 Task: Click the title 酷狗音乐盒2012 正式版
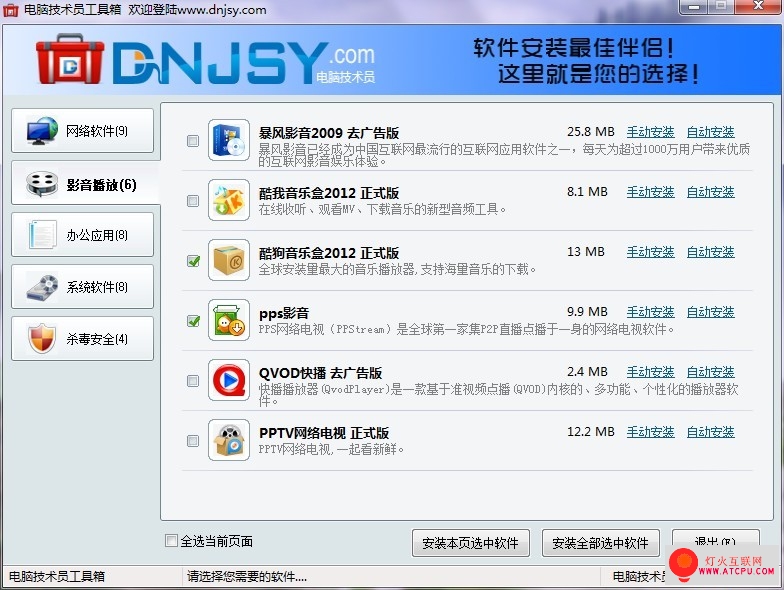328,253
